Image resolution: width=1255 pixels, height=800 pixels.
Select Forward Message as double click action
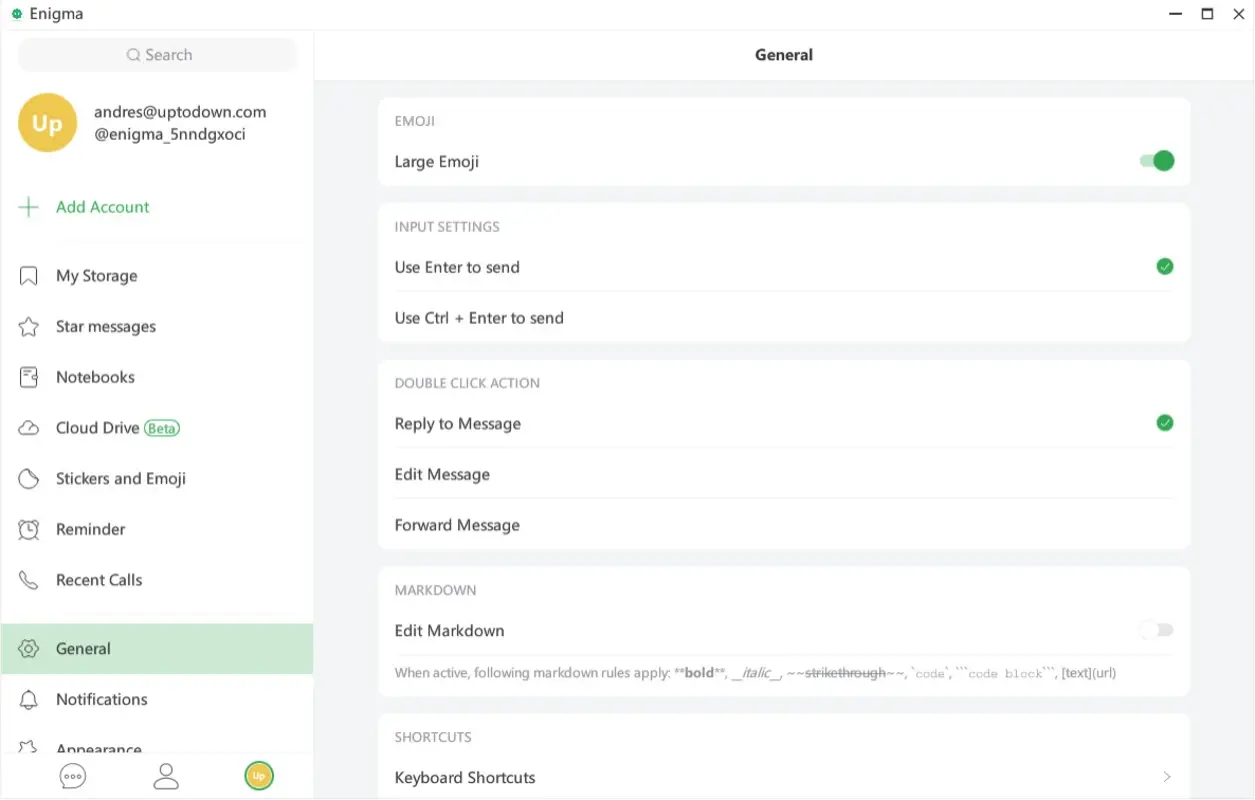point(457,524)
